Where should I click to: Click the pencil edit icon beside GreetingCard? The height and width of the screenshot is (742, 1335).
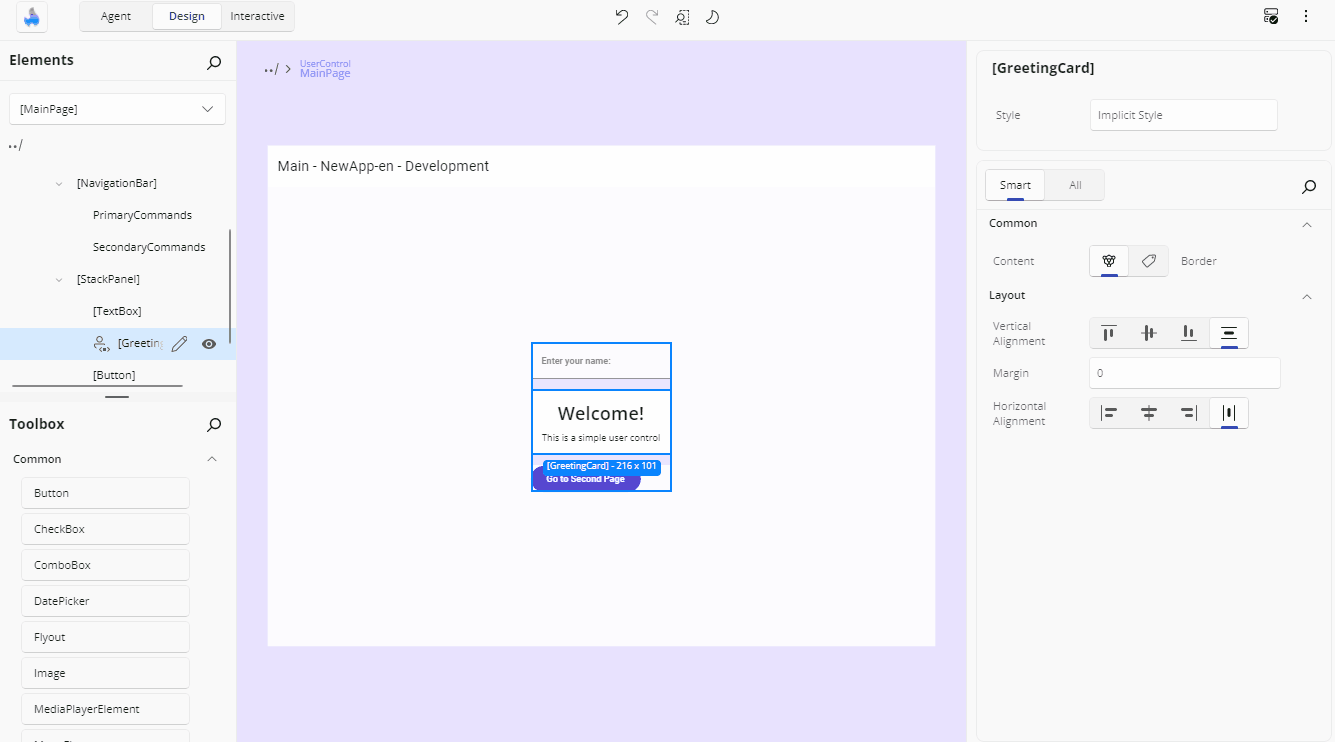coord(179,343)
